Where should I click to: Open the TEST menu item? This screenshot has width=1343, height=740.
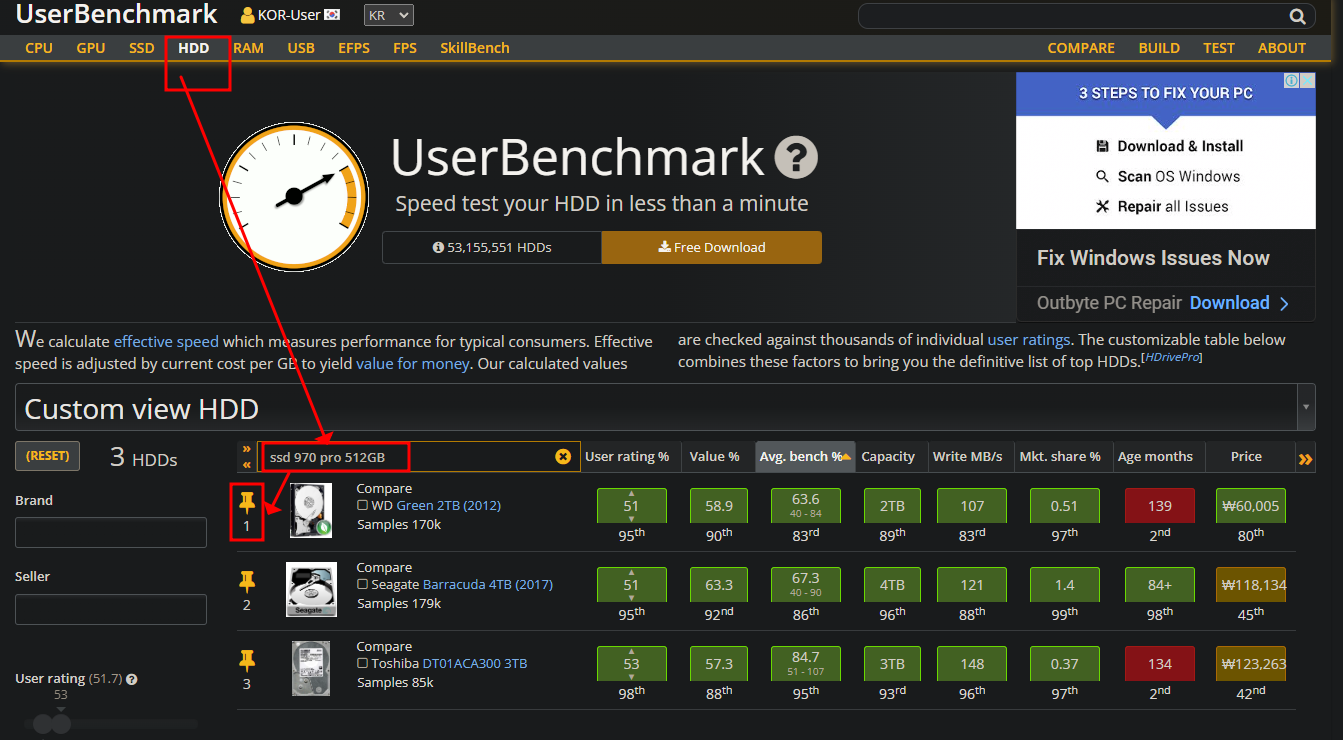click(1219, 48)
